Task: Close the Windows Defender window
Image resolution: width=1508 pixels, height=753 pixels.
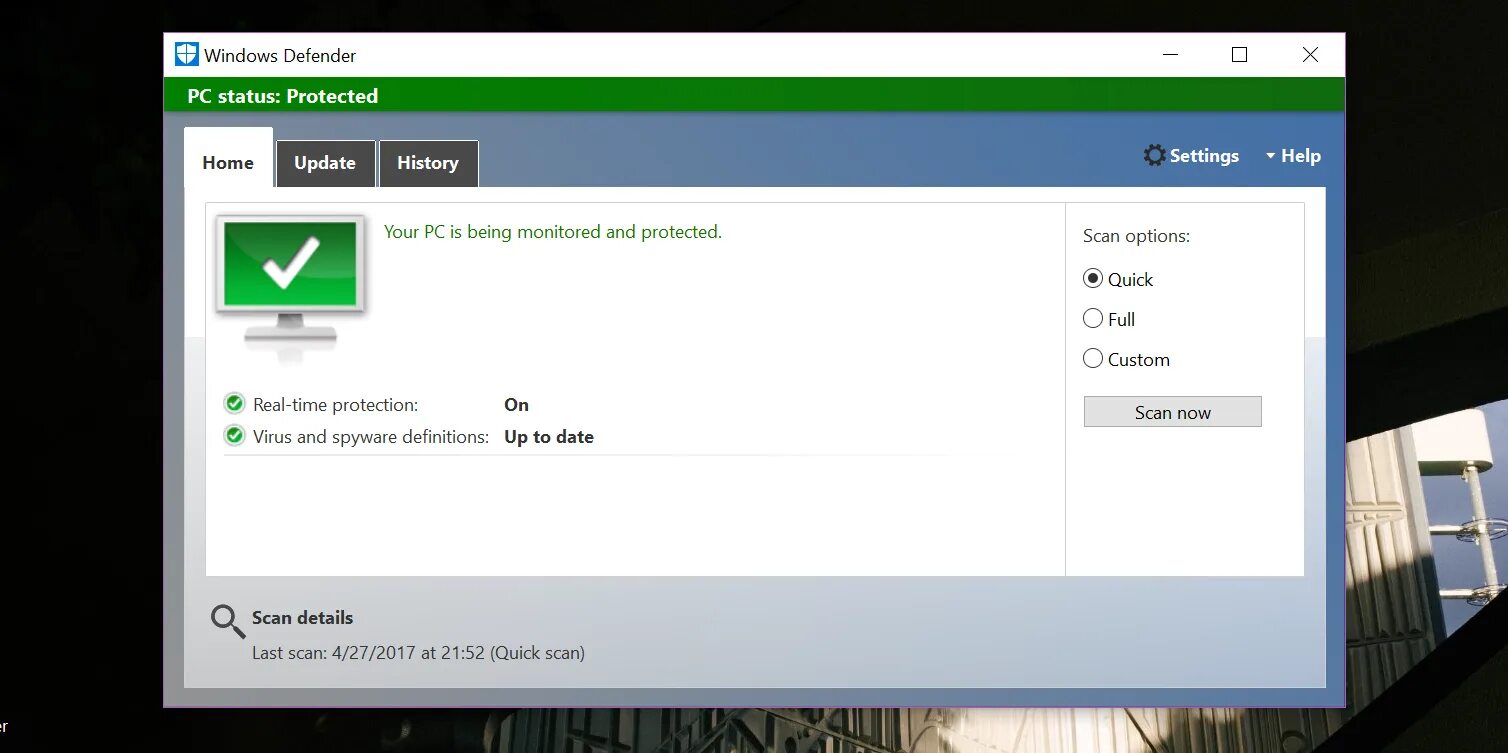Action: [x=1310, y=55]
